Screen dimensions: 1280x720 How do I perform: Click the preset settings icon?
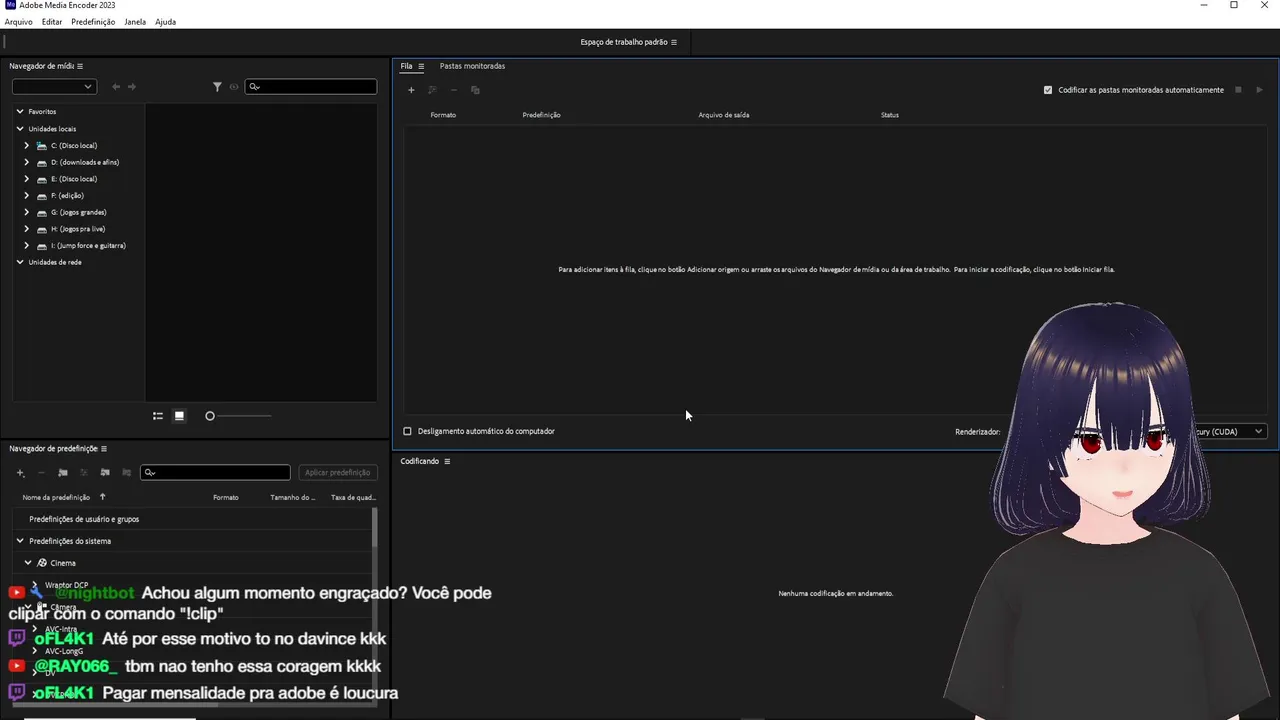tap(84, 473)
